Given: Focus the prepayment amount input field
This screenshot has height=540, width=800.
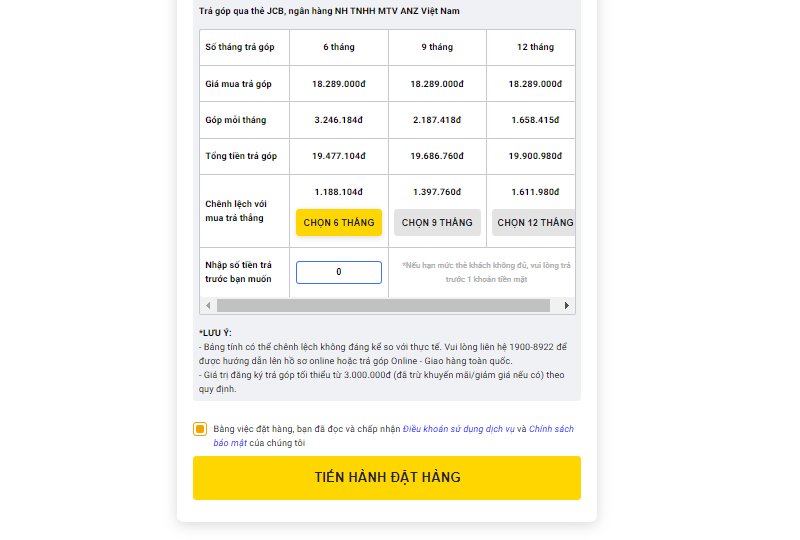Looking at the screenshot, I should click(x=339, y=272).
